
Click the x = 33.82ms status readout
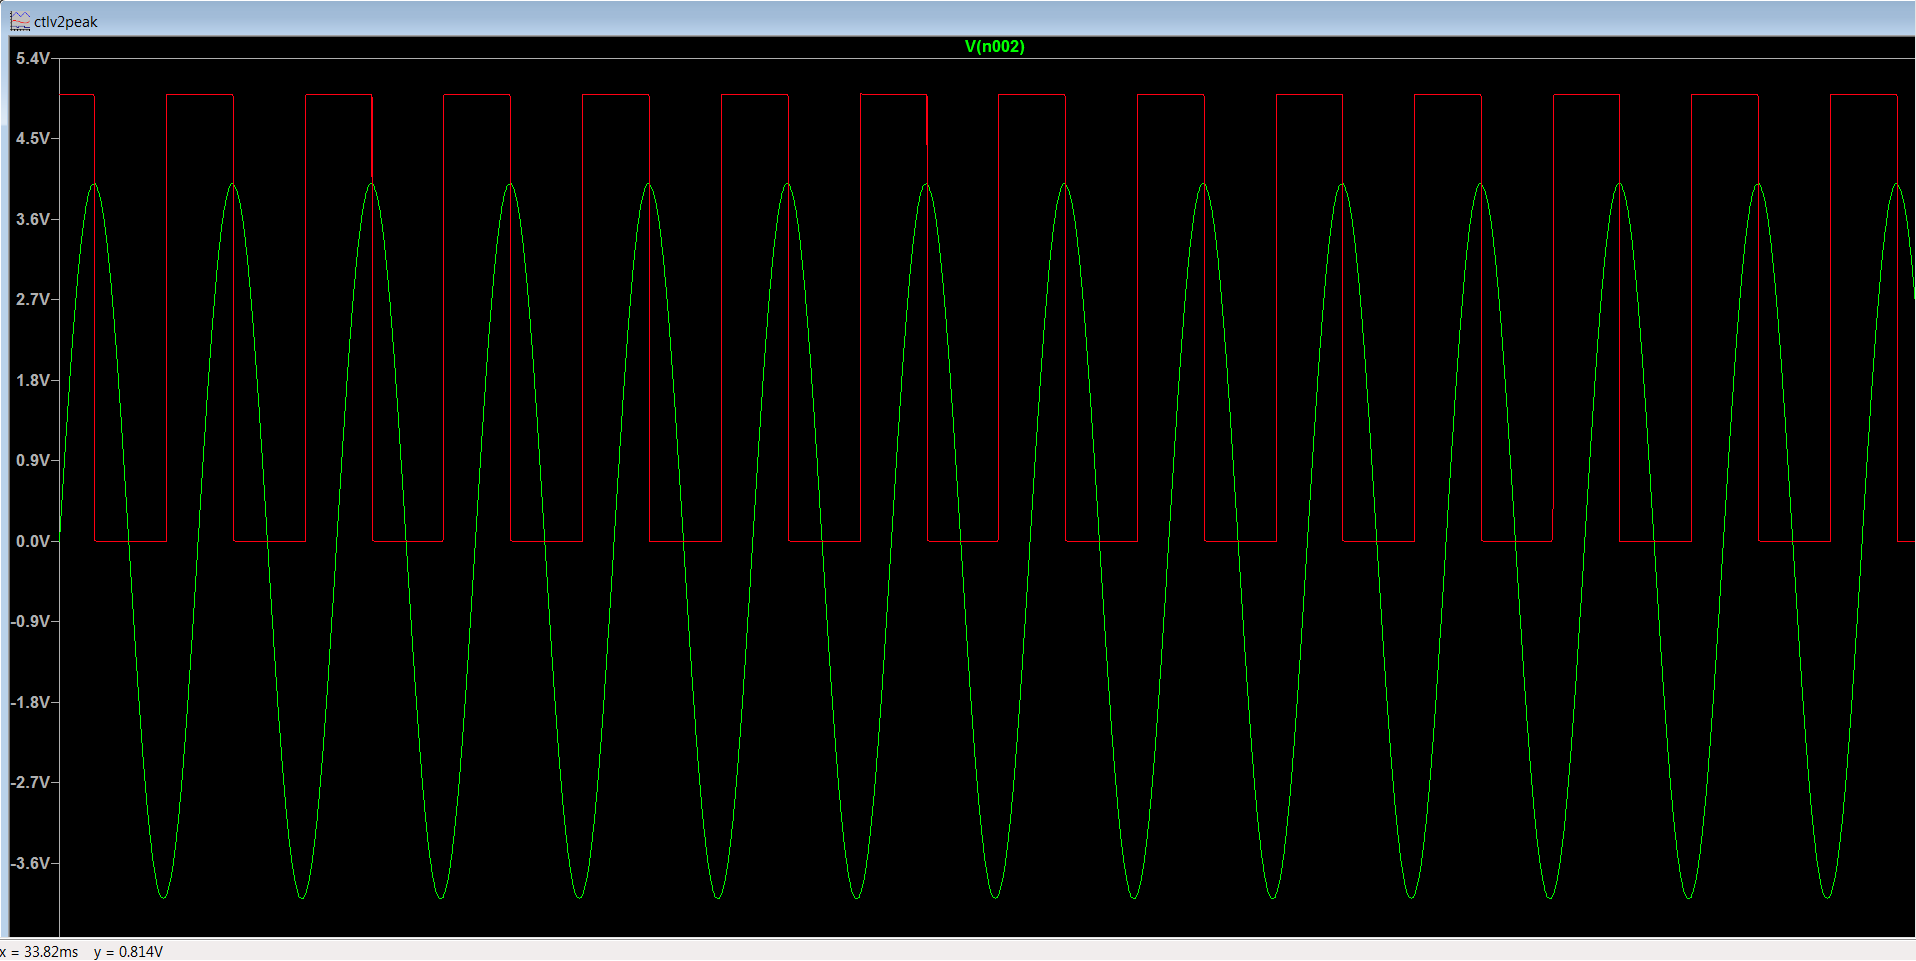[x=39, y=952]
